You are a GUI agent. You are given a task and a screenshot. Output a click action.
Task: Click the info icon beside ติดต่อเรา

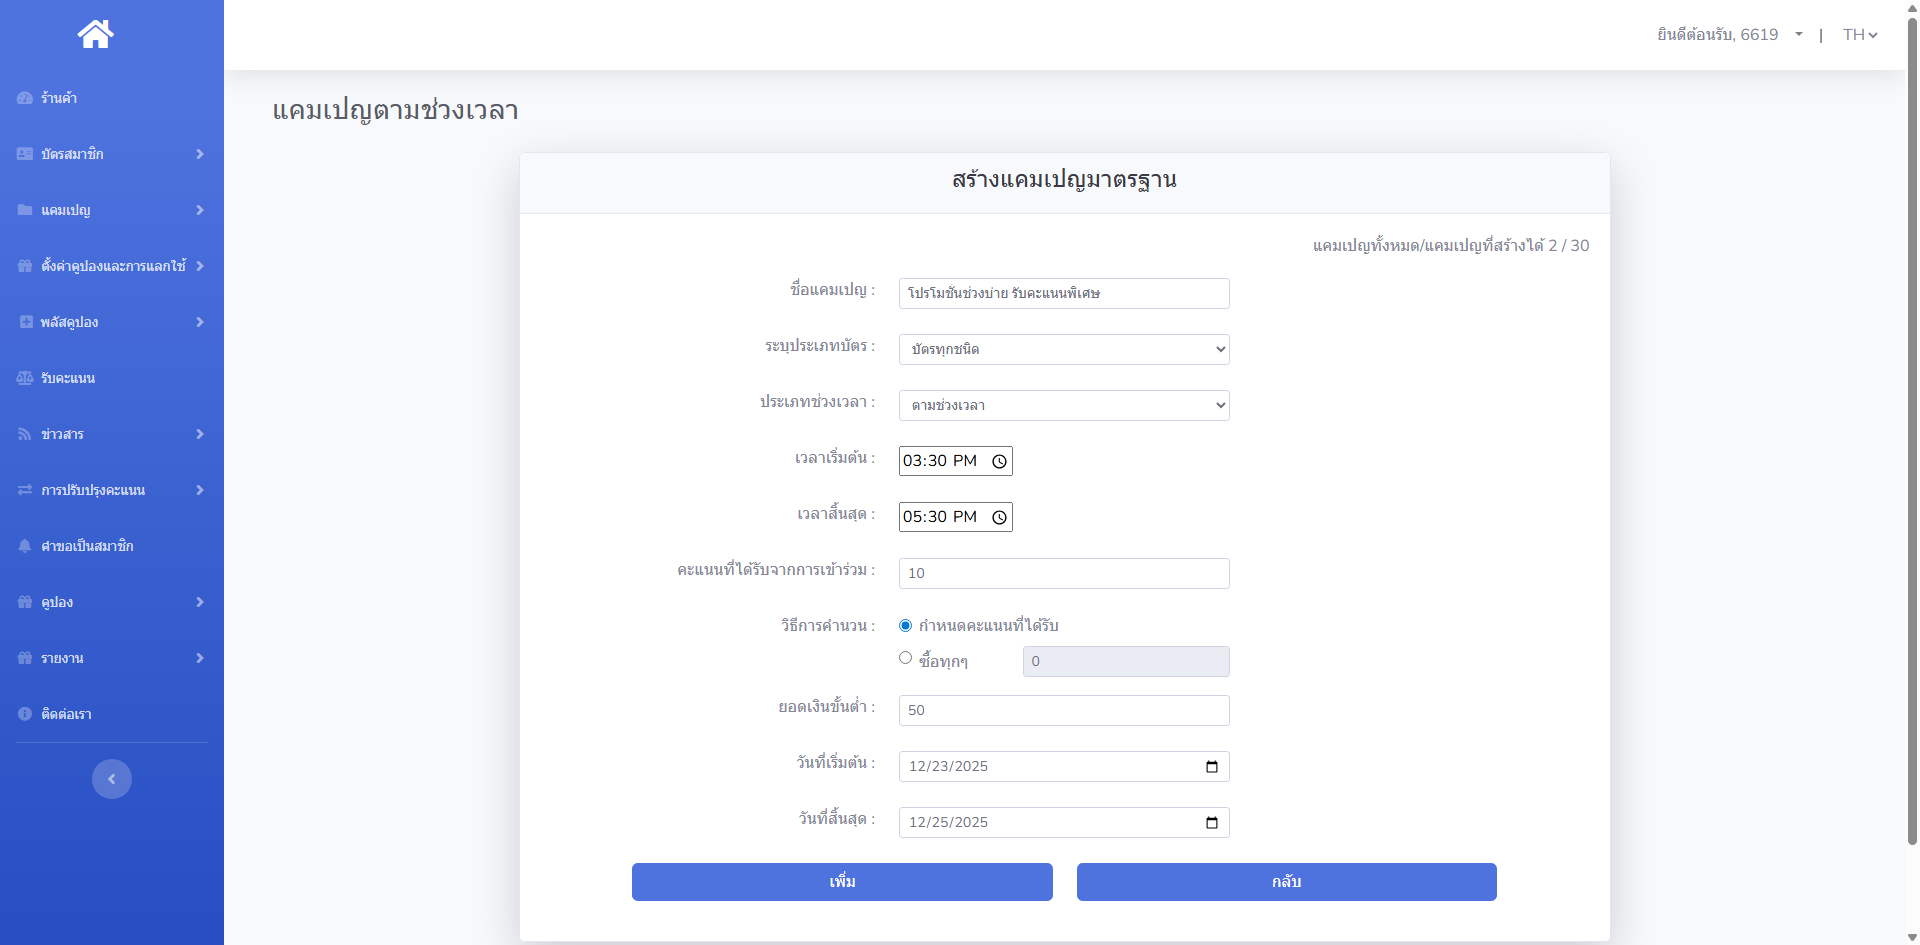pyautogui.click(x=25, y=714)
